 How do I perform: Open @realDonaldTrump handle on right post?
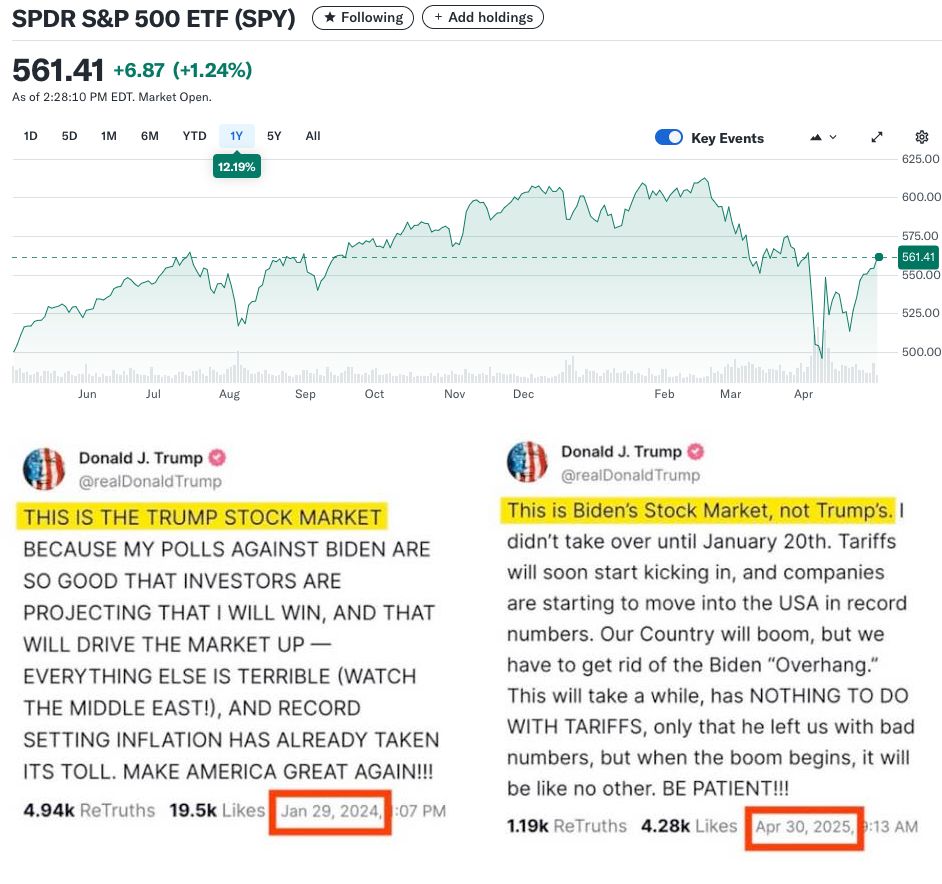tap(630, 475)
